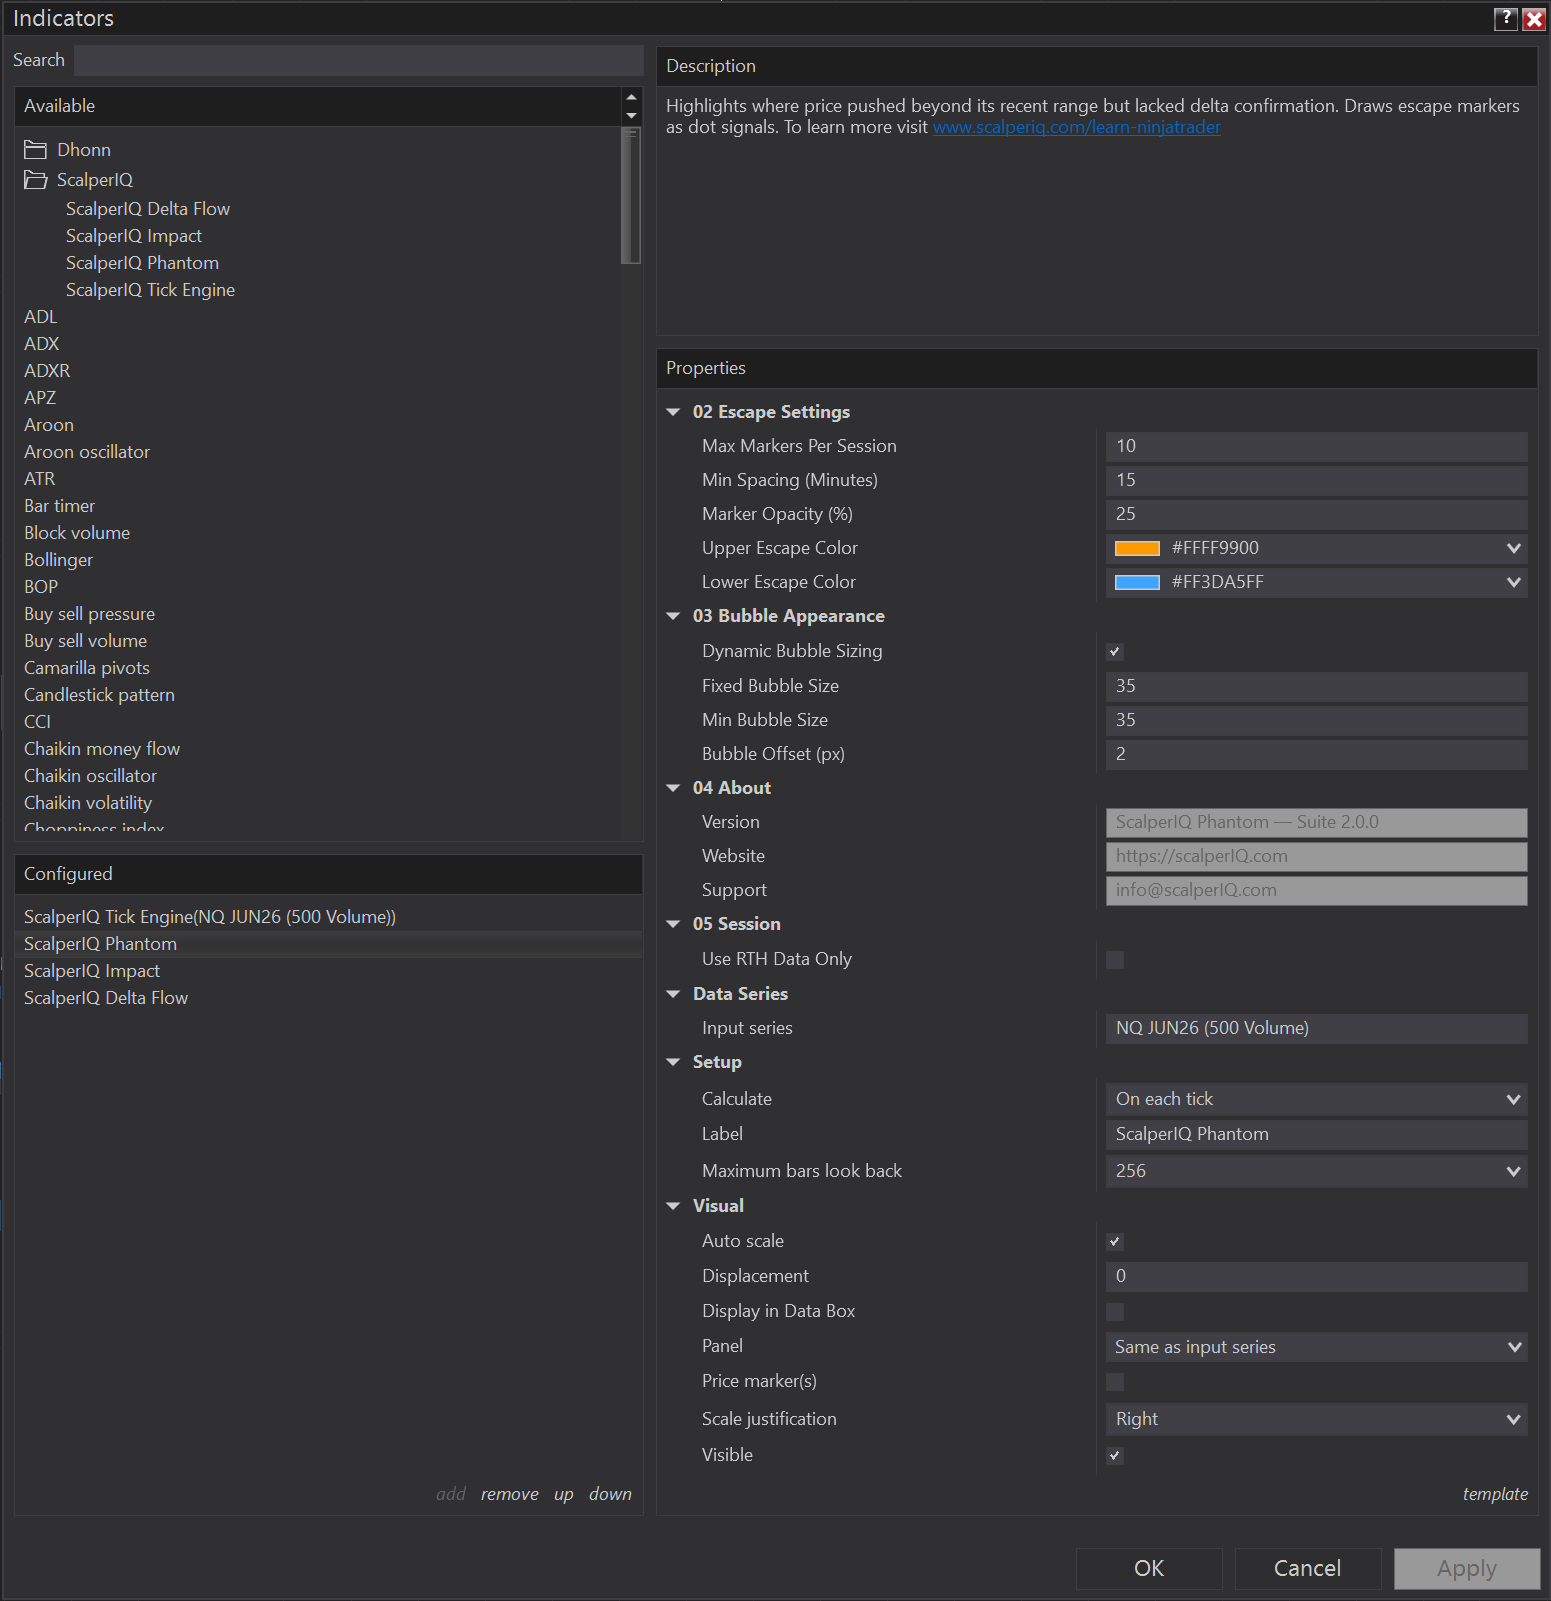Image resolution: width=1551 pixels, height=1601 pixels.
Task: Toggle the Visible checkbox
Action: 1115,1456
